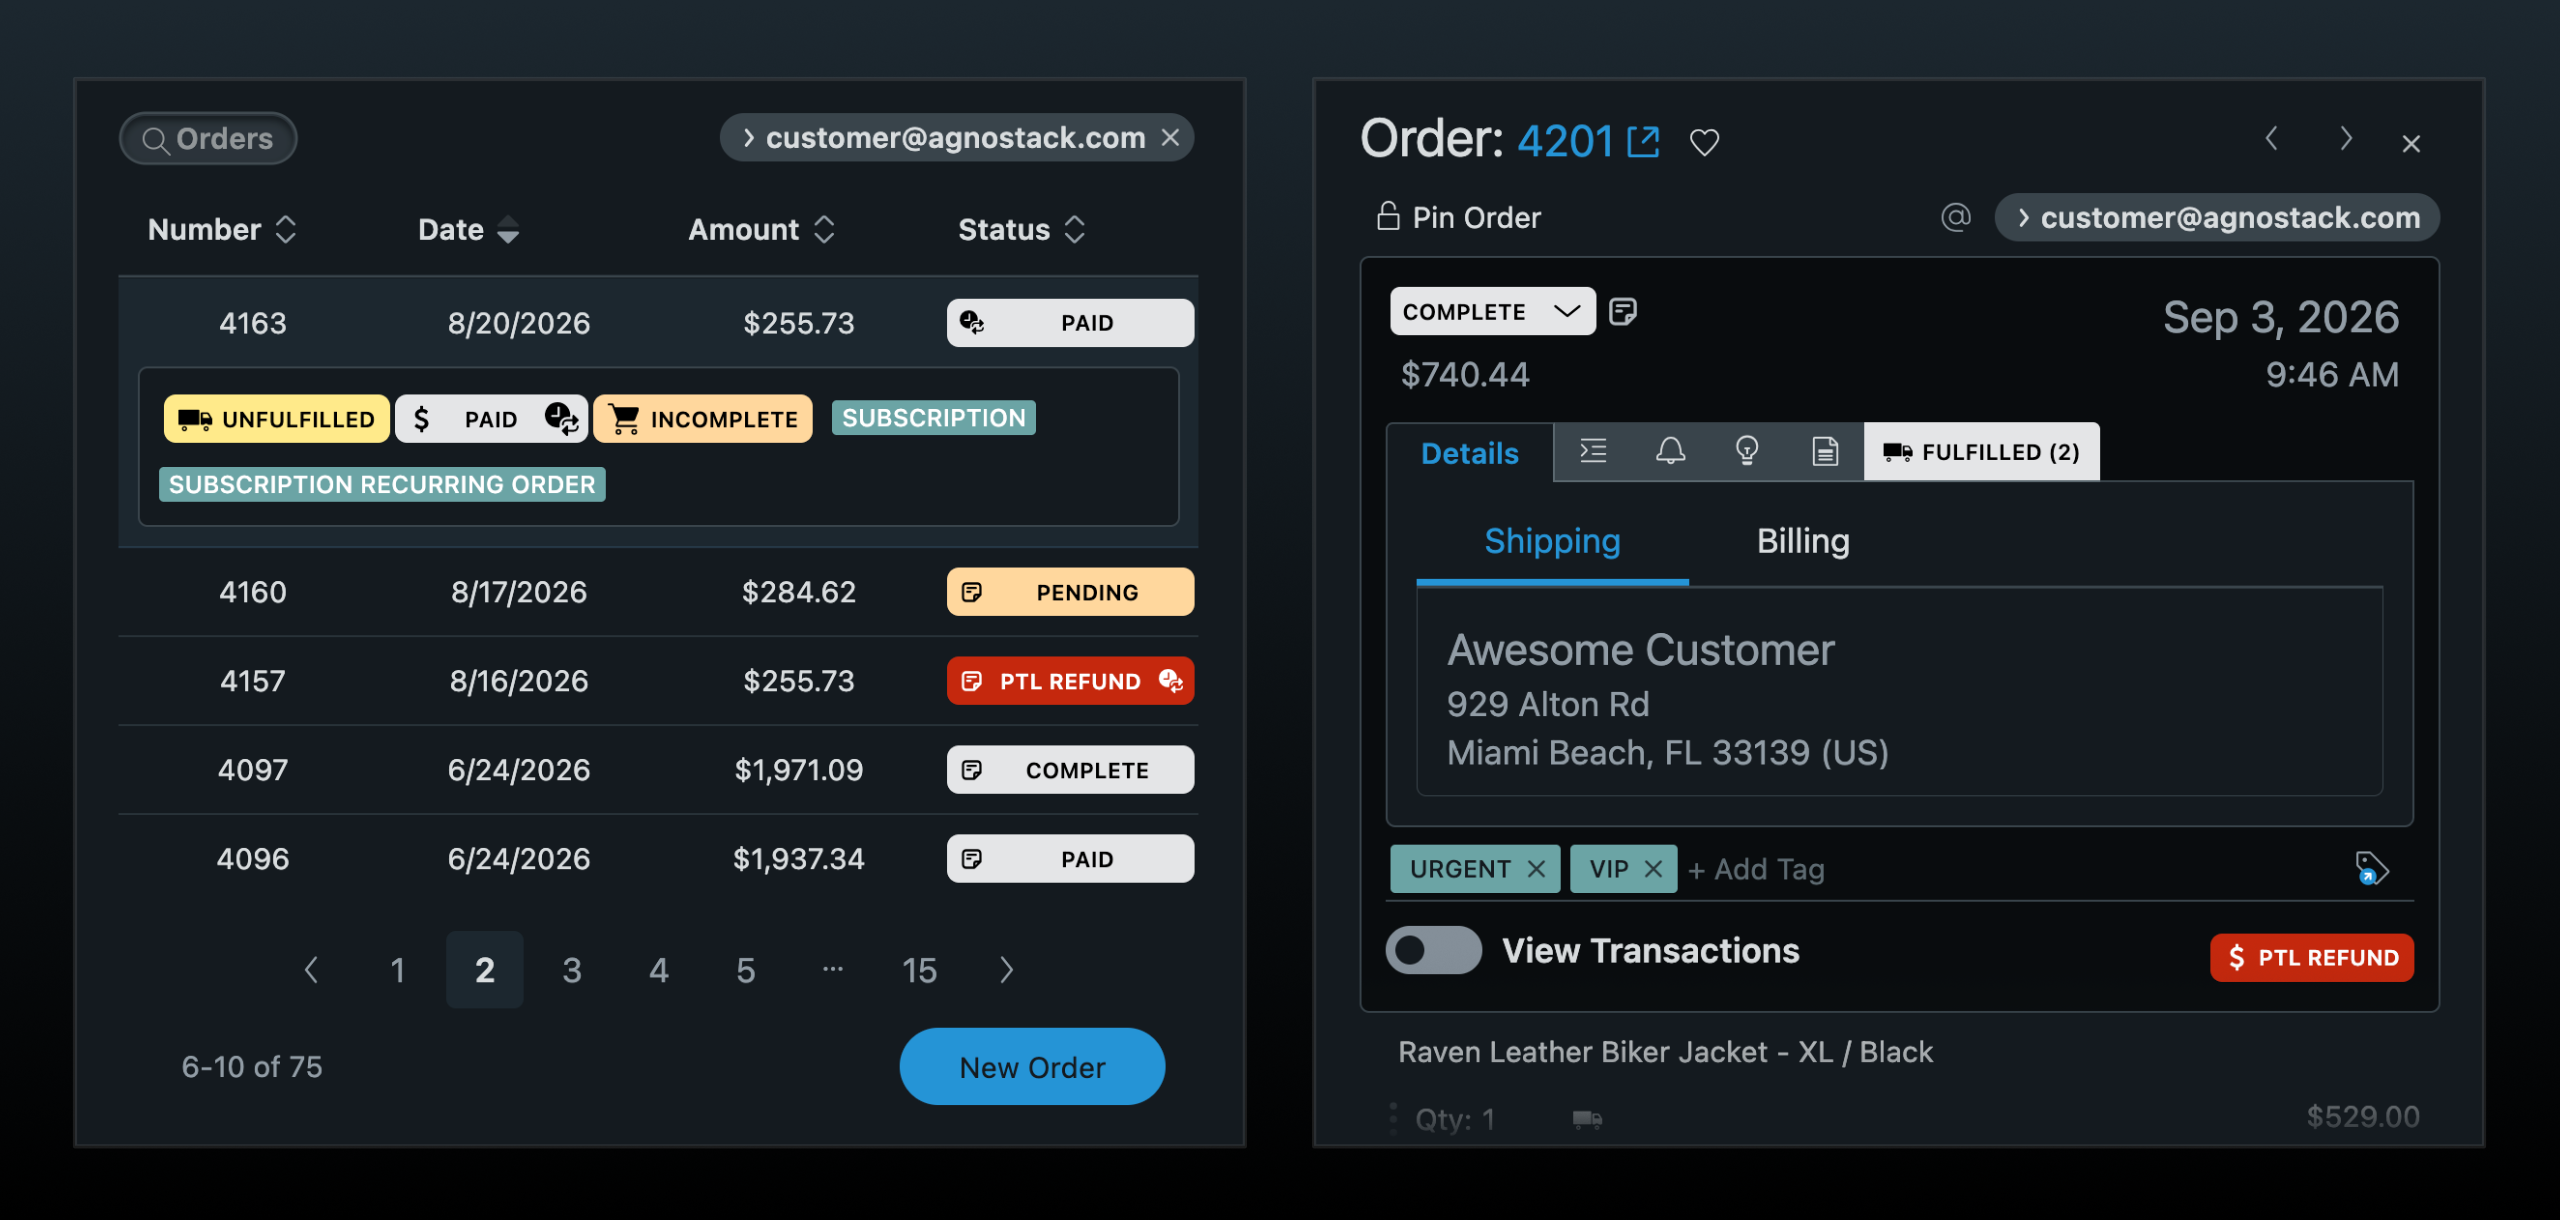This screenshot has height=1220, width=2560.
Task: Expand customer chip in order detail panel
Action: pyautogui.click(x=2023, y=217)
